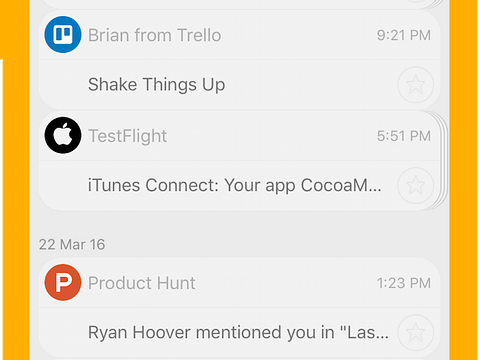Click the 1:23 PM timestamp
The image size is (480, 360).
(404, 283)
